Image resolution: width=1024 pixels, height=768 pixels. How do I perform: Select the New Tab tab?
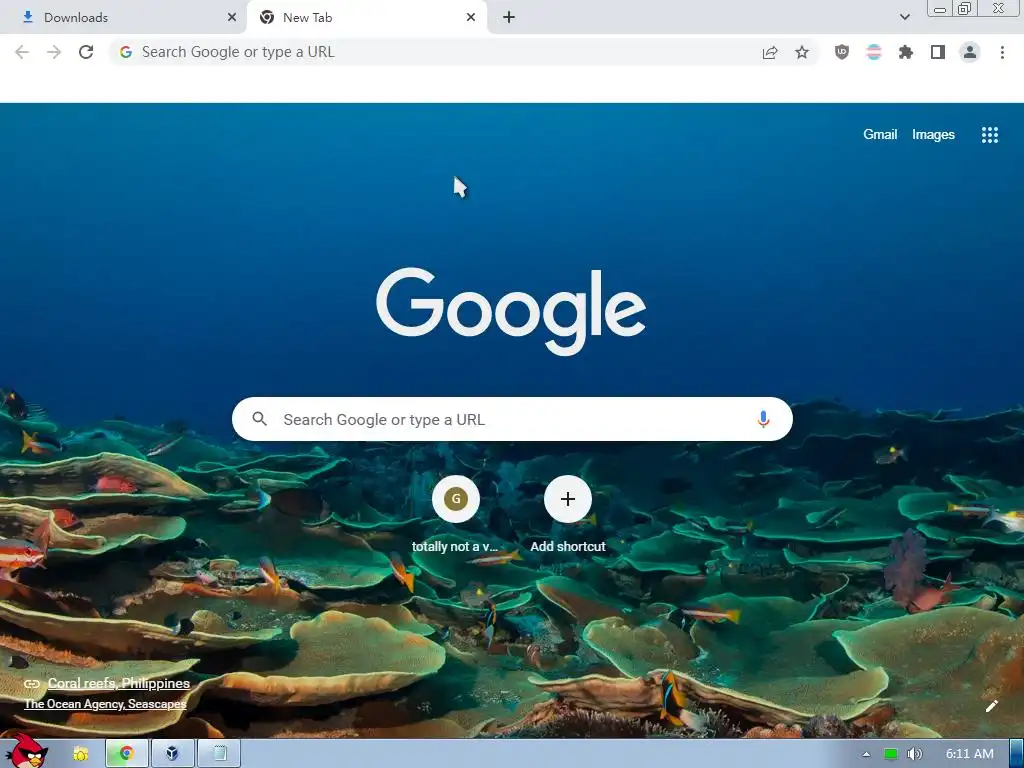coord(366,18)
